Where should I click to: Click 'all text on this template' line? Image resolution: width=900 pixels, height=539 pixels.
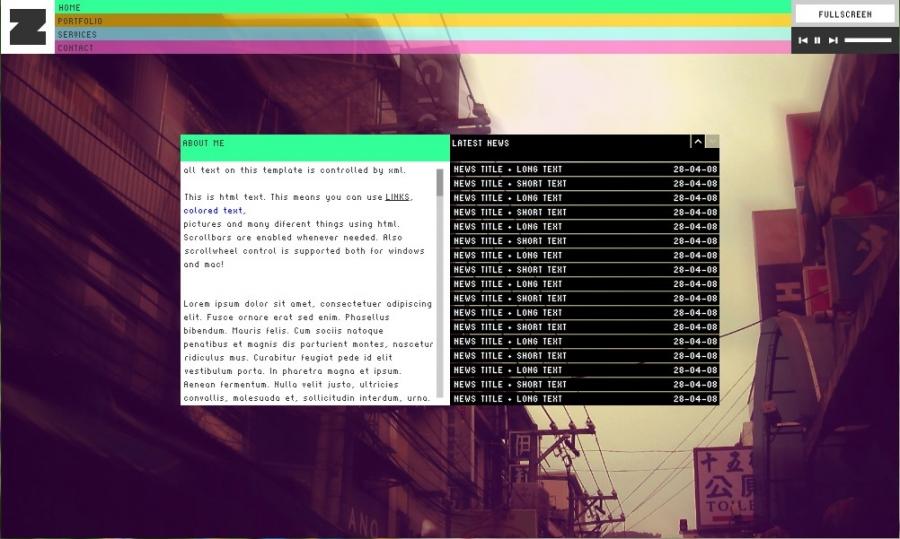tap(294, 170)
